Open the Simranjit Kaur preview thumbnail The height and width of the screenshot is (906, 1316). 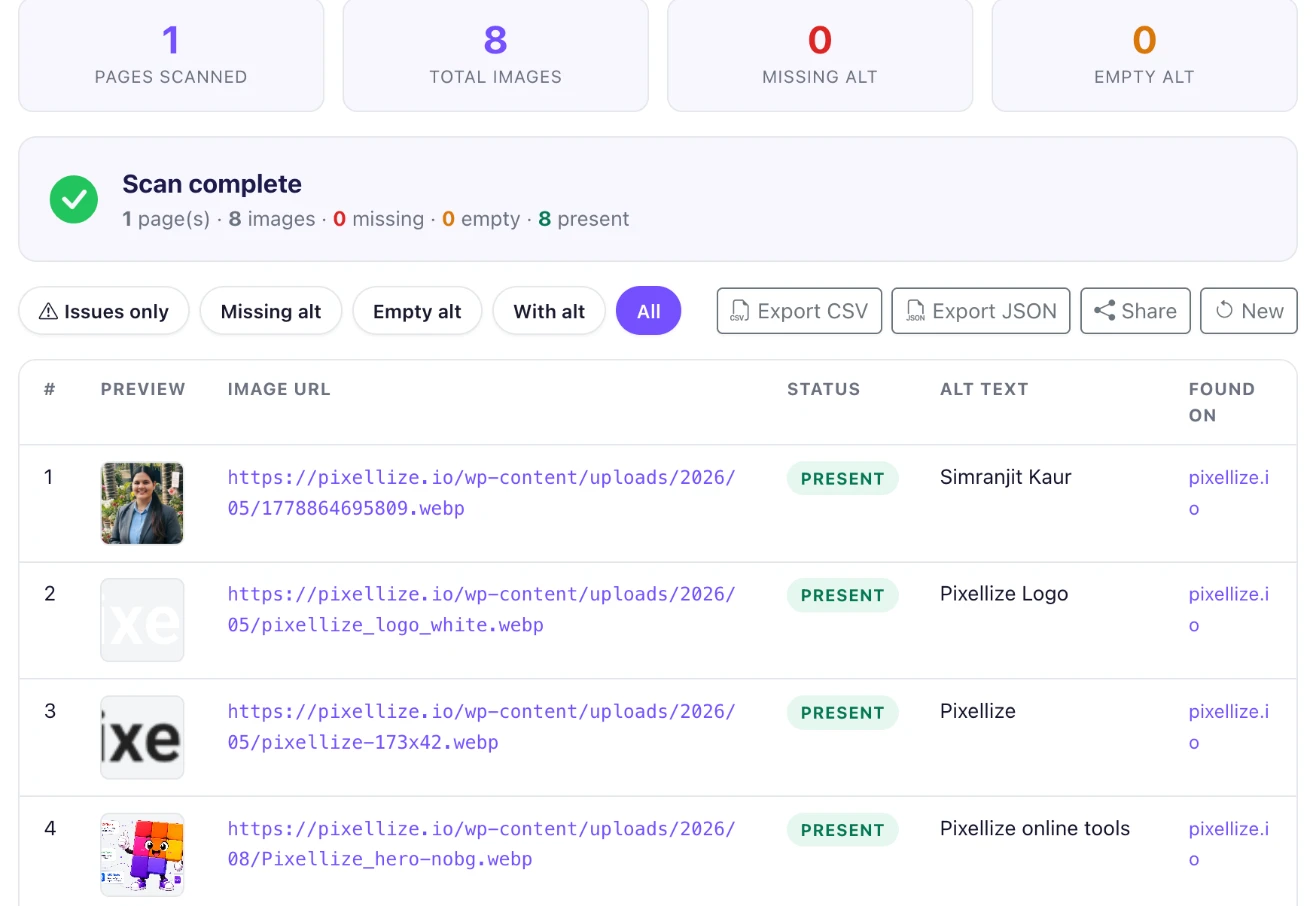pos(142,503)
